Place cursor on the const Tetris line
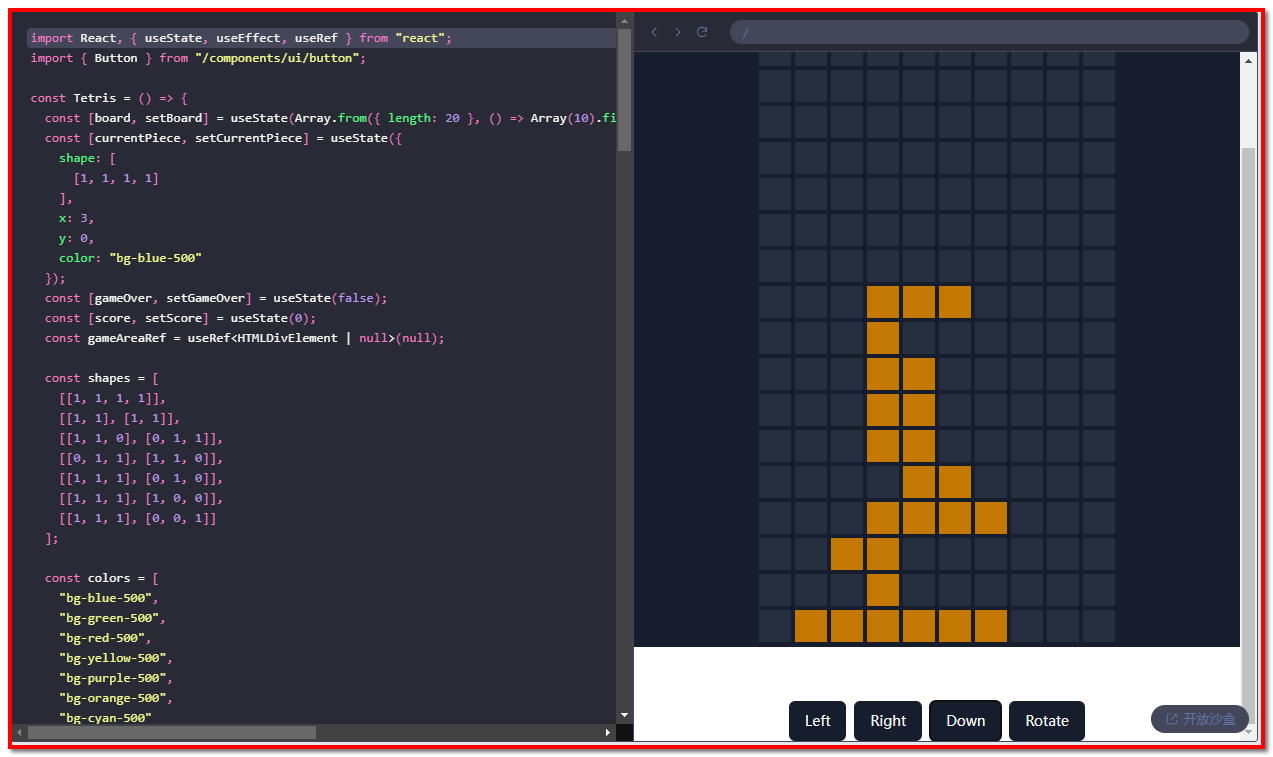The image size is (1273, 757). pos(108,98)
